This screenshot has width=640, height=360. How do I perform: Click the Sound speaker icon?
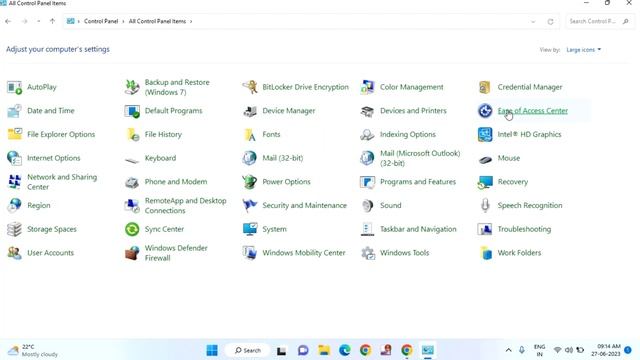[x=367, y=206]
